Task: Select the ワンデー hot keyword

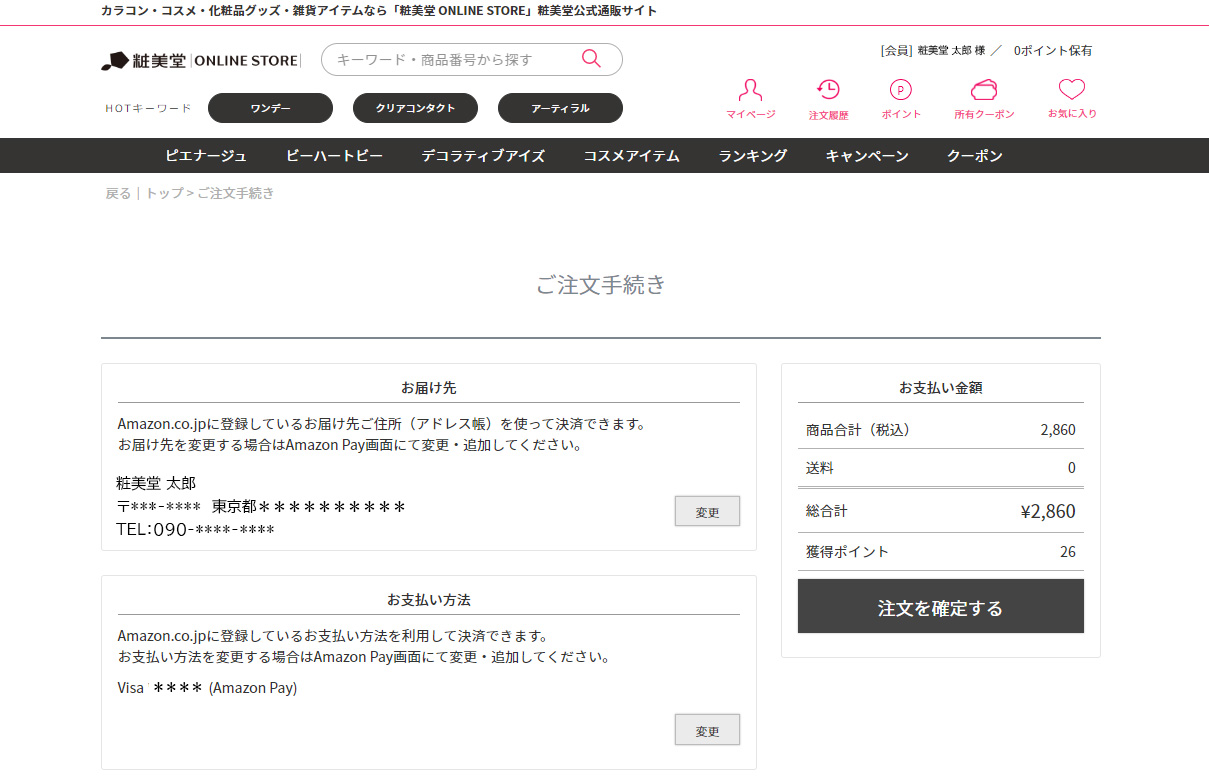Action: pyautogui.click(x=270, y=108)
